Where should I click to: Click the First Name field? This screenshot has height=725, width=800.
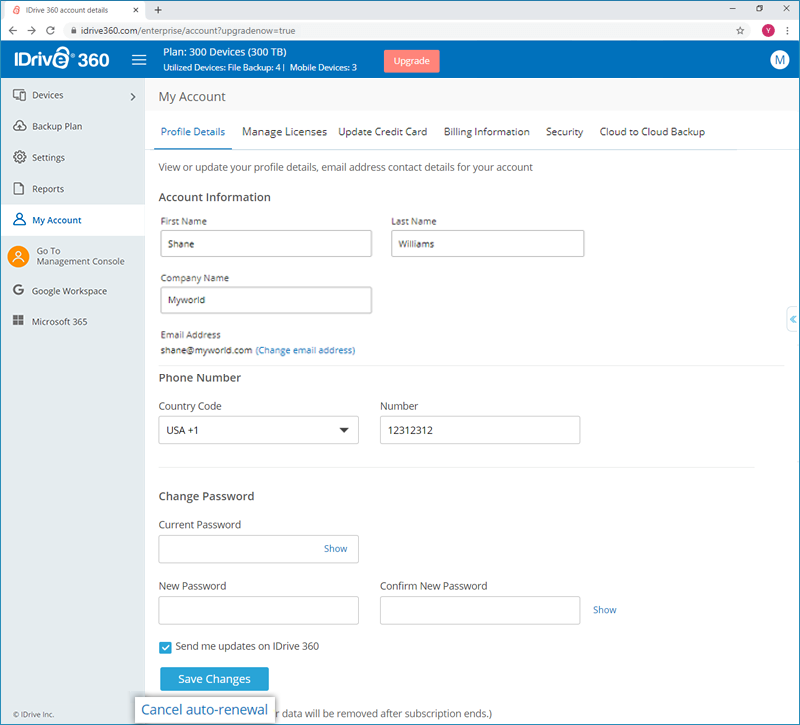click(x=266, y=243)
